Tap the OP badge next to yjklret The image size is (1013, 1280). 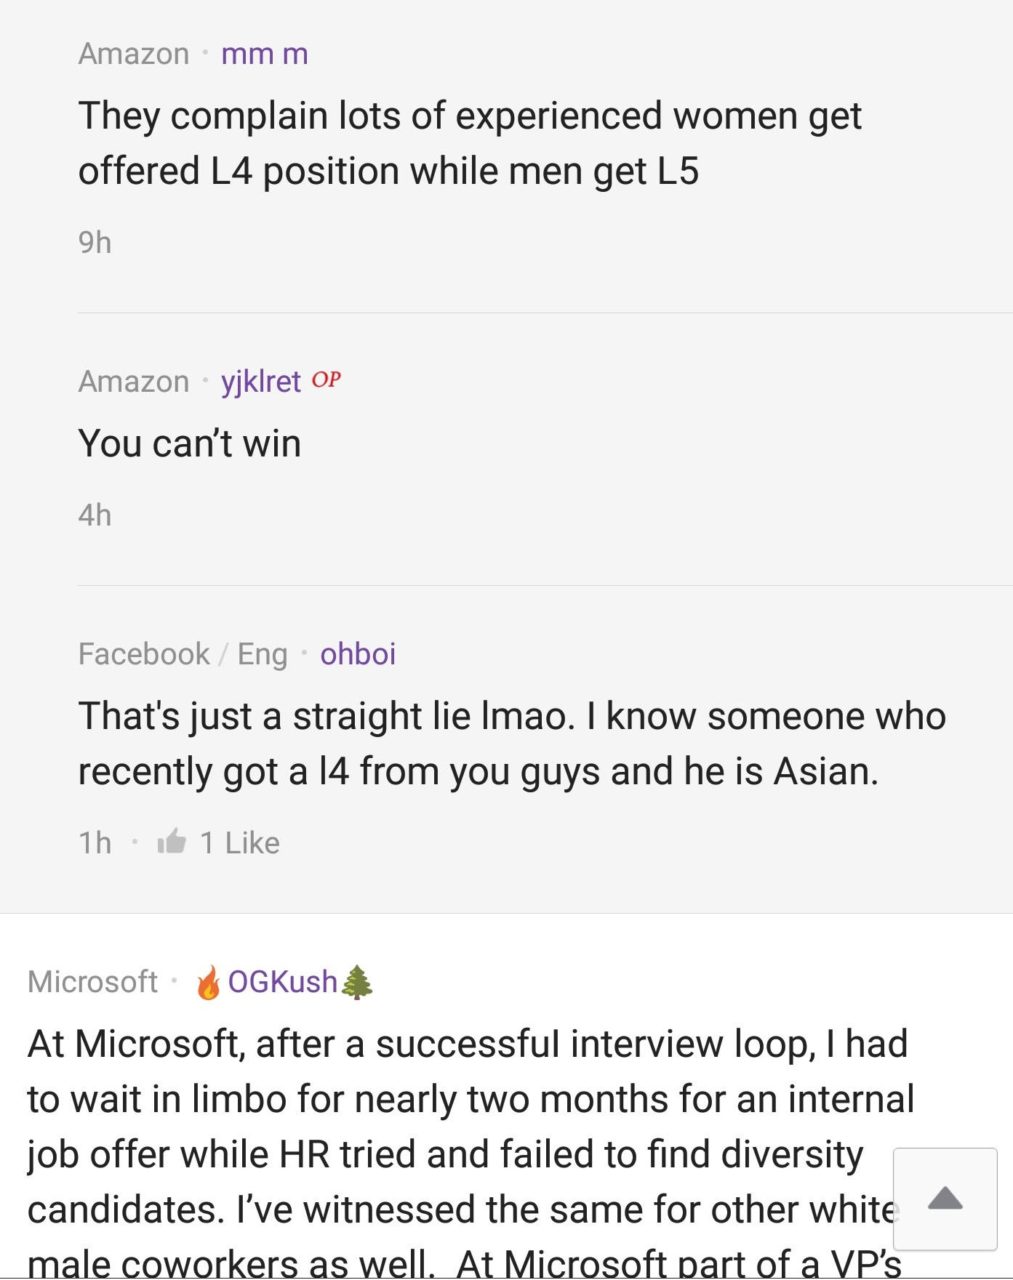[326, 380]
